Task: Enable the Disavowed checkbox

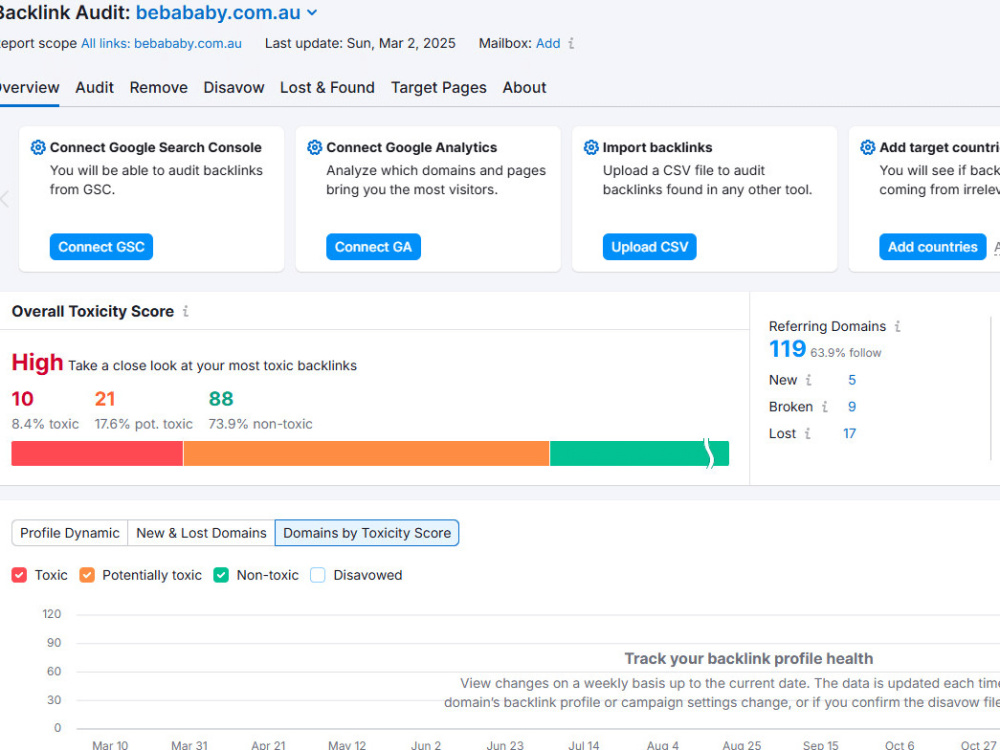Action: click(x=318, y=575)
